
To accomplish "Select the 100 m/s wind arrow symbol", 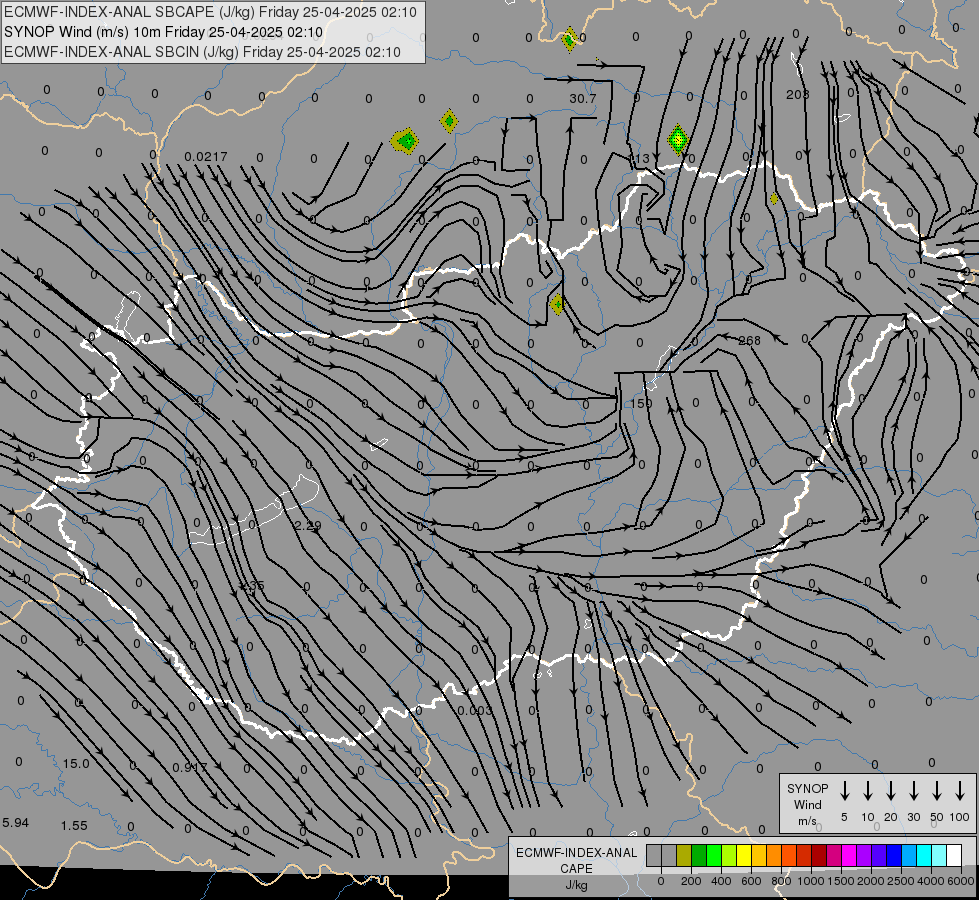I will [x=960, y=791].
